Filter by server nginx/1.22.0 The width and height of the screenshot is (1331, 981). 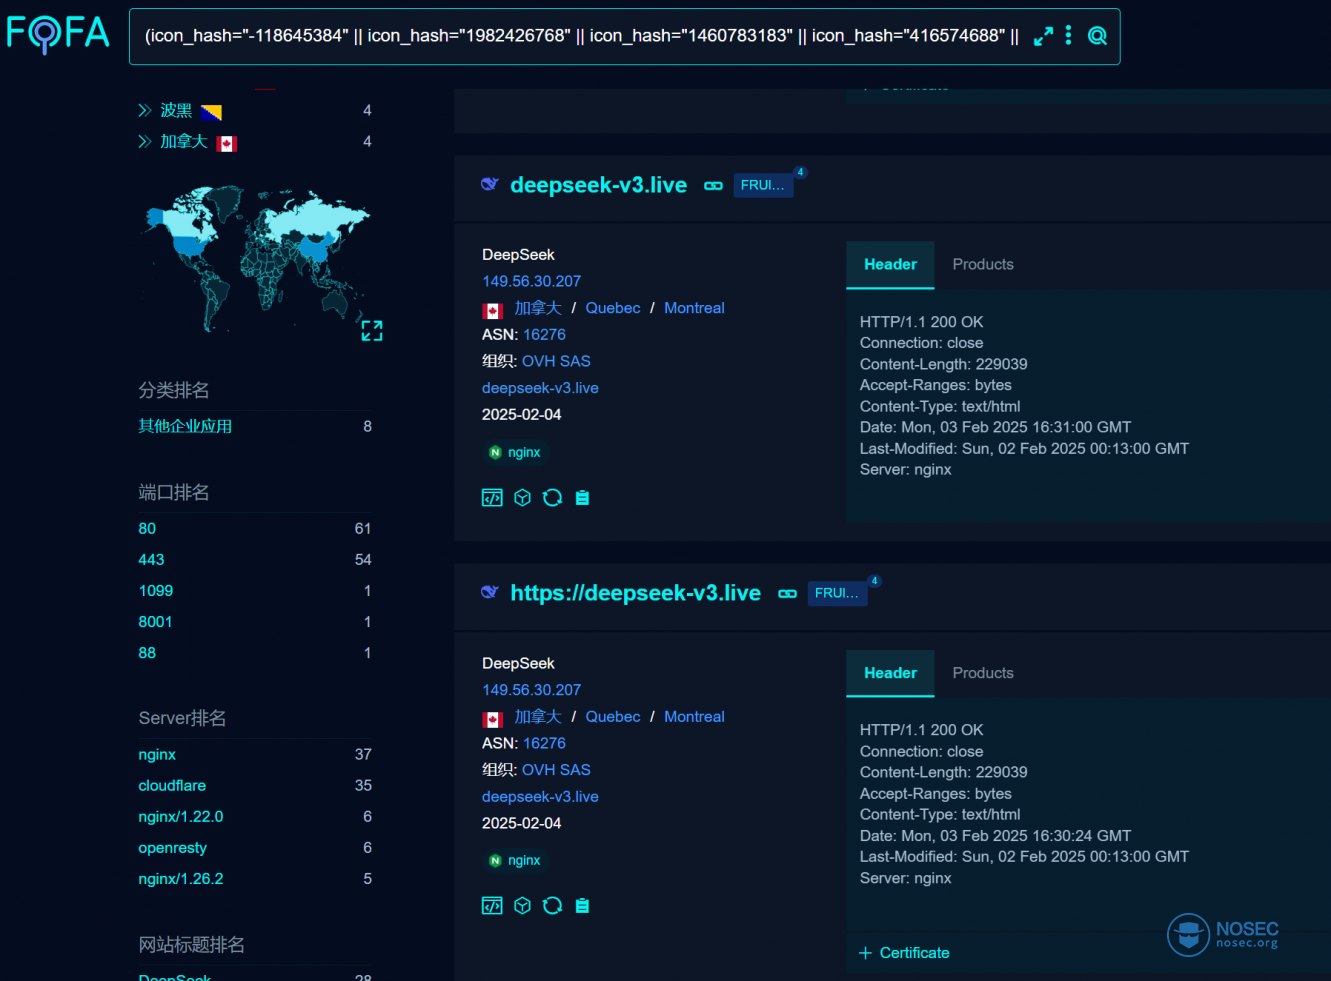(x=181, y=816)
